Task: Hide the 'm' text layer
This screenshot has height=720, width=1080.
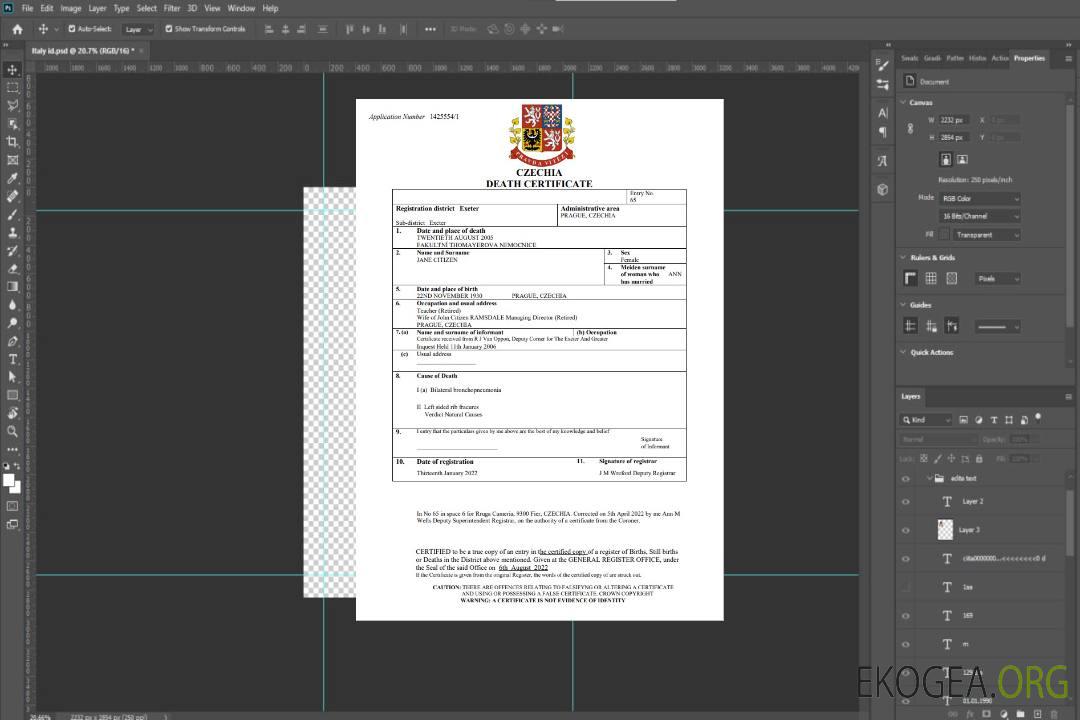Action: point(906,645)
